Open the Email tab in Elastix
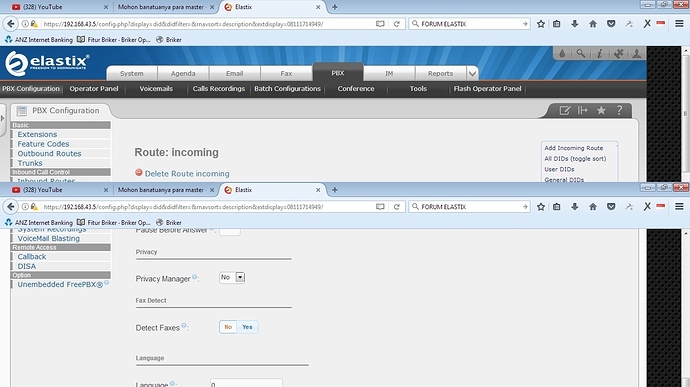The image size is (690, 387). tap(235, 74)
